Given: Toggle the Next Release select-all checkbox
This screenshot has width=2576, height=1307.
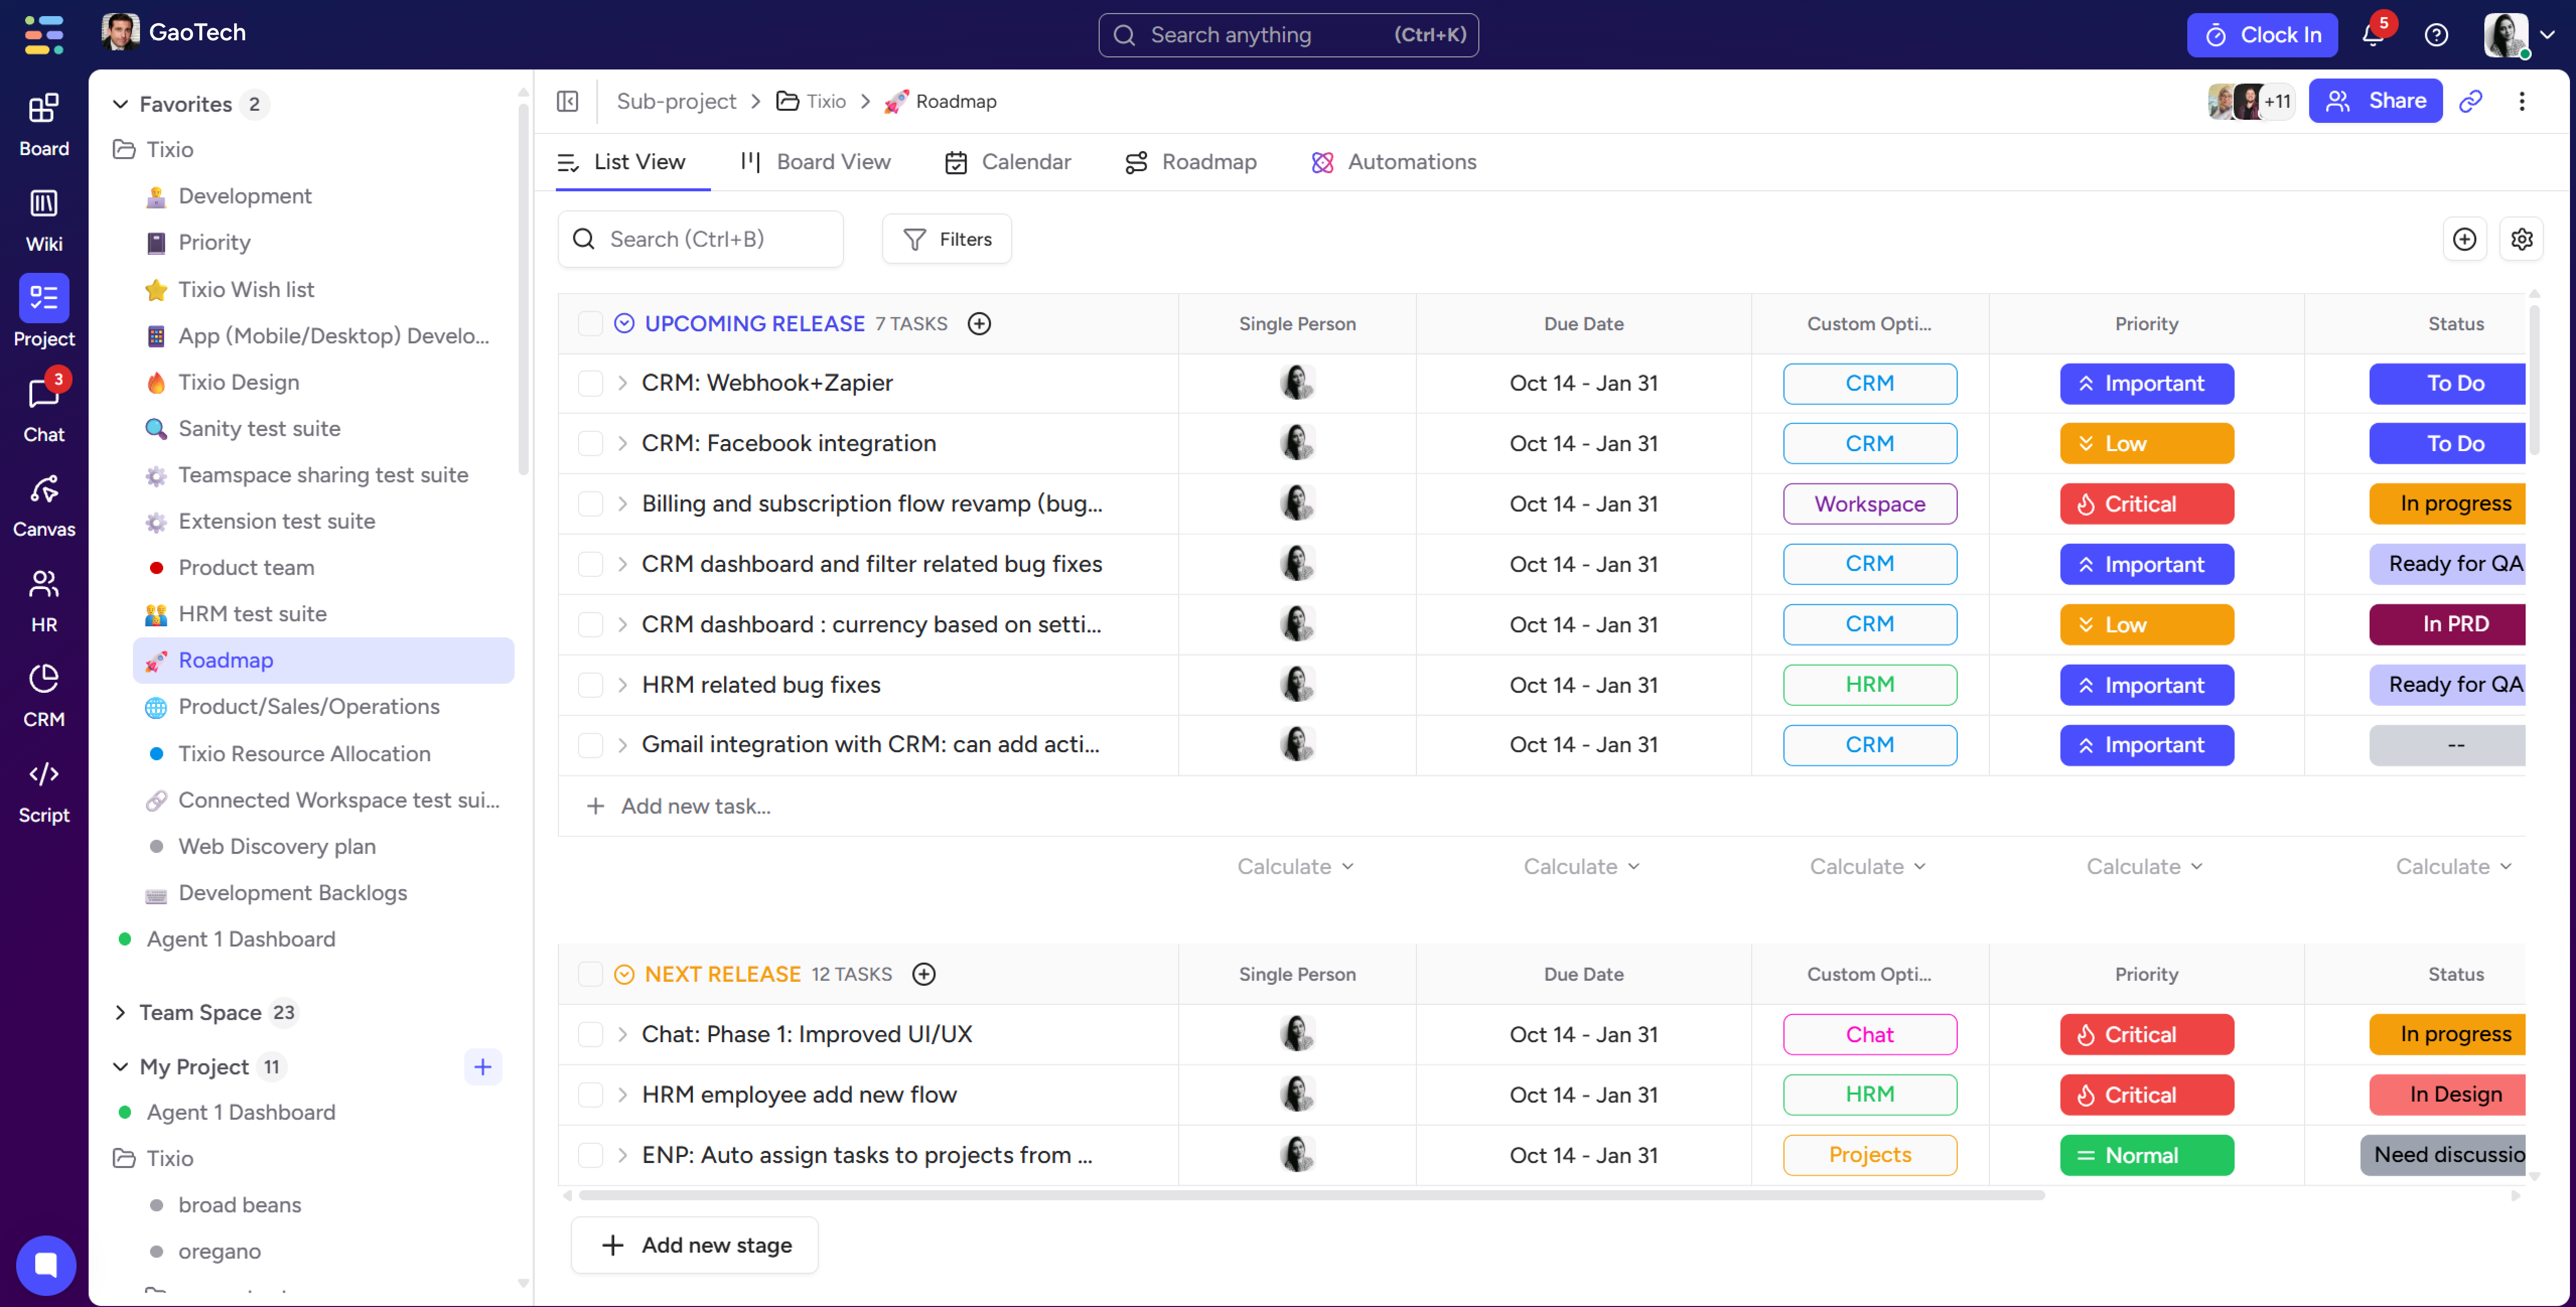Looking at the screenshot, I should [x=590, y=974].
